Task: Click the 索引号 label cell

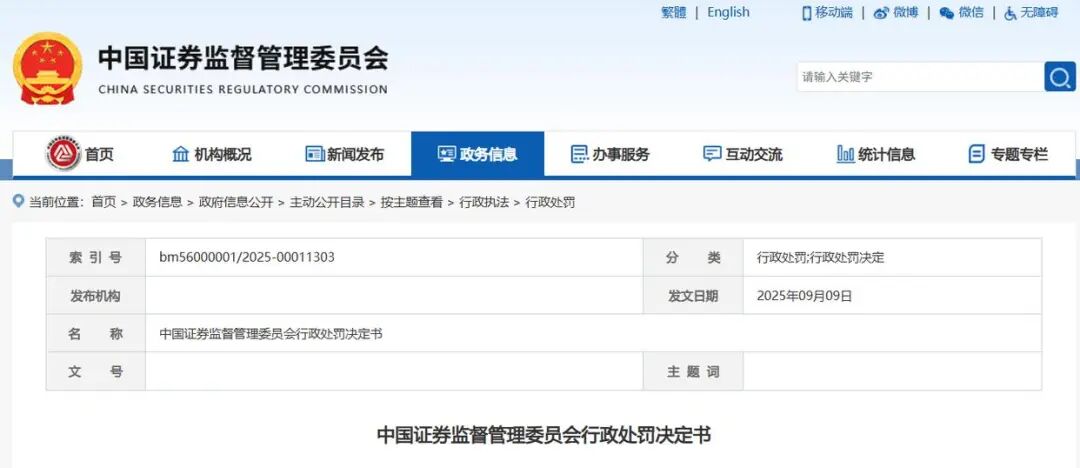Action: [96, 258]
